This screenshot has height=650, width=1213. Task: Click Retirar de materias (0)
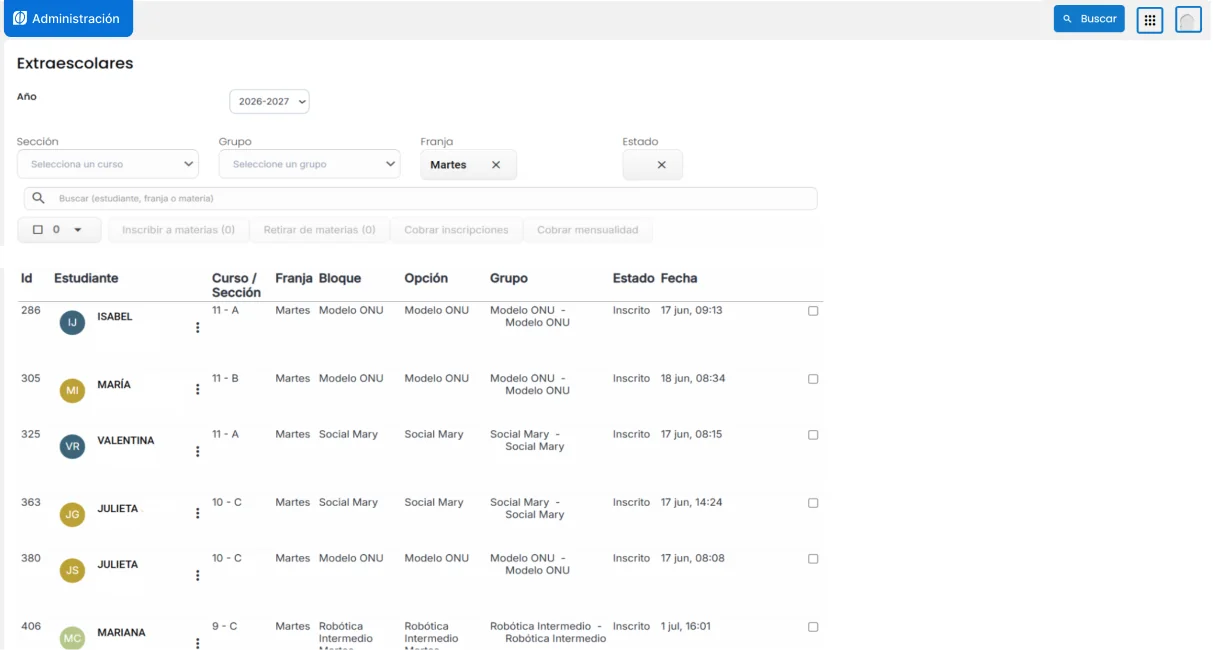(x=320, y=230)
